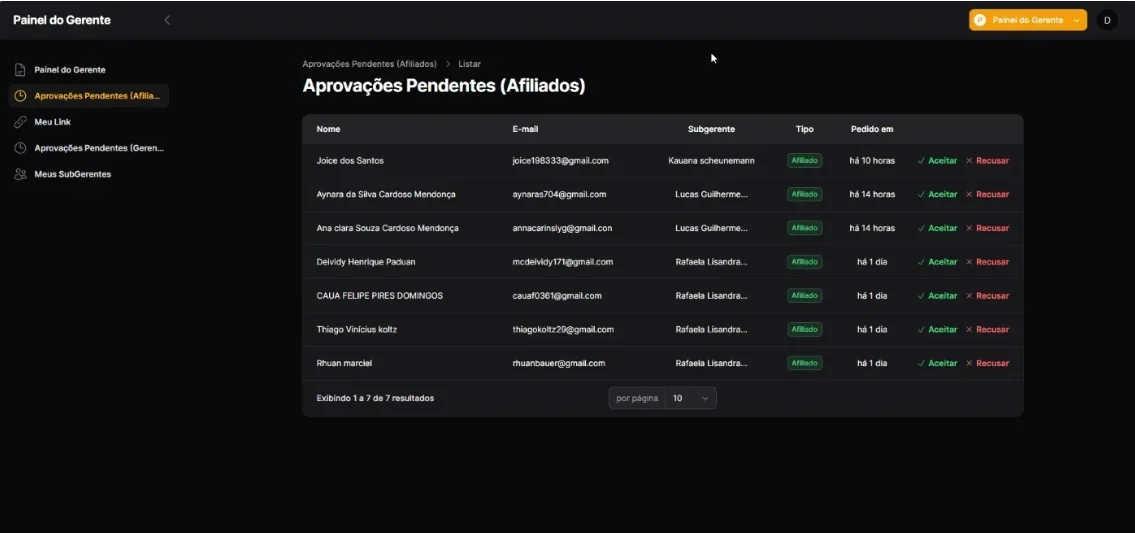The image size is (1135, 533).
Task: Accept Aynara da Silva Cardoso Mendonça request
Action: click(x=937, y=194)
